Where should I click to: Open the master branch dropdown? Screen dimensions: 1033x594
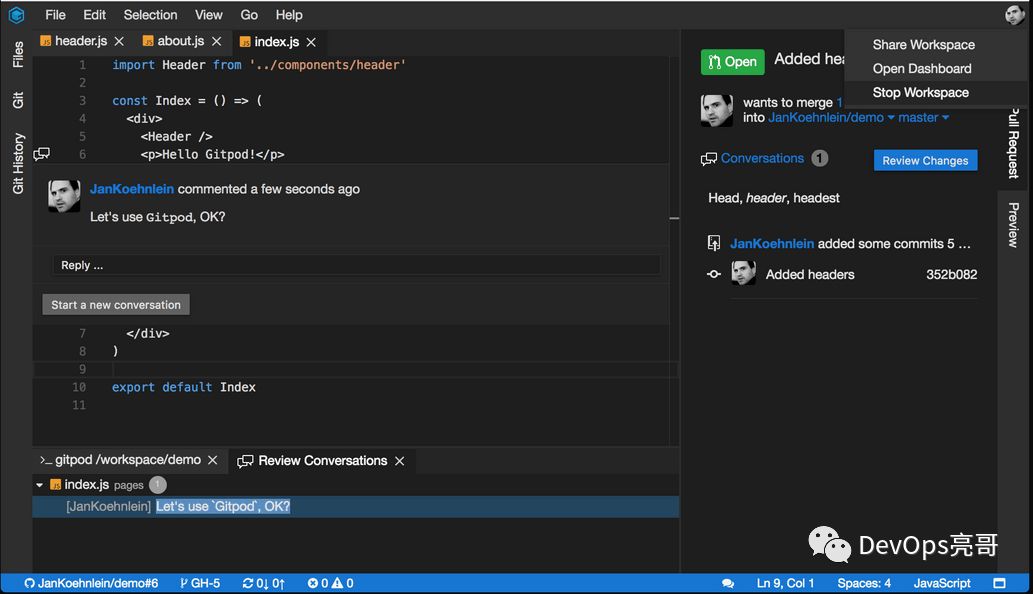click(924, 118)
